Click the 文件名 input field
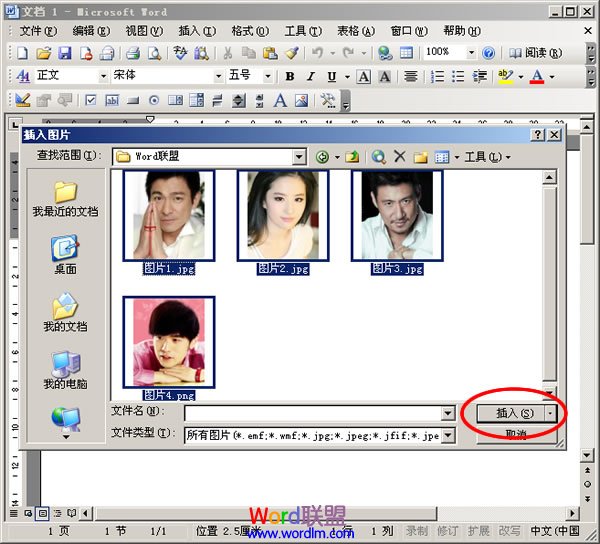The height and width of the screenshot is (544, 600). pos(313,413)
